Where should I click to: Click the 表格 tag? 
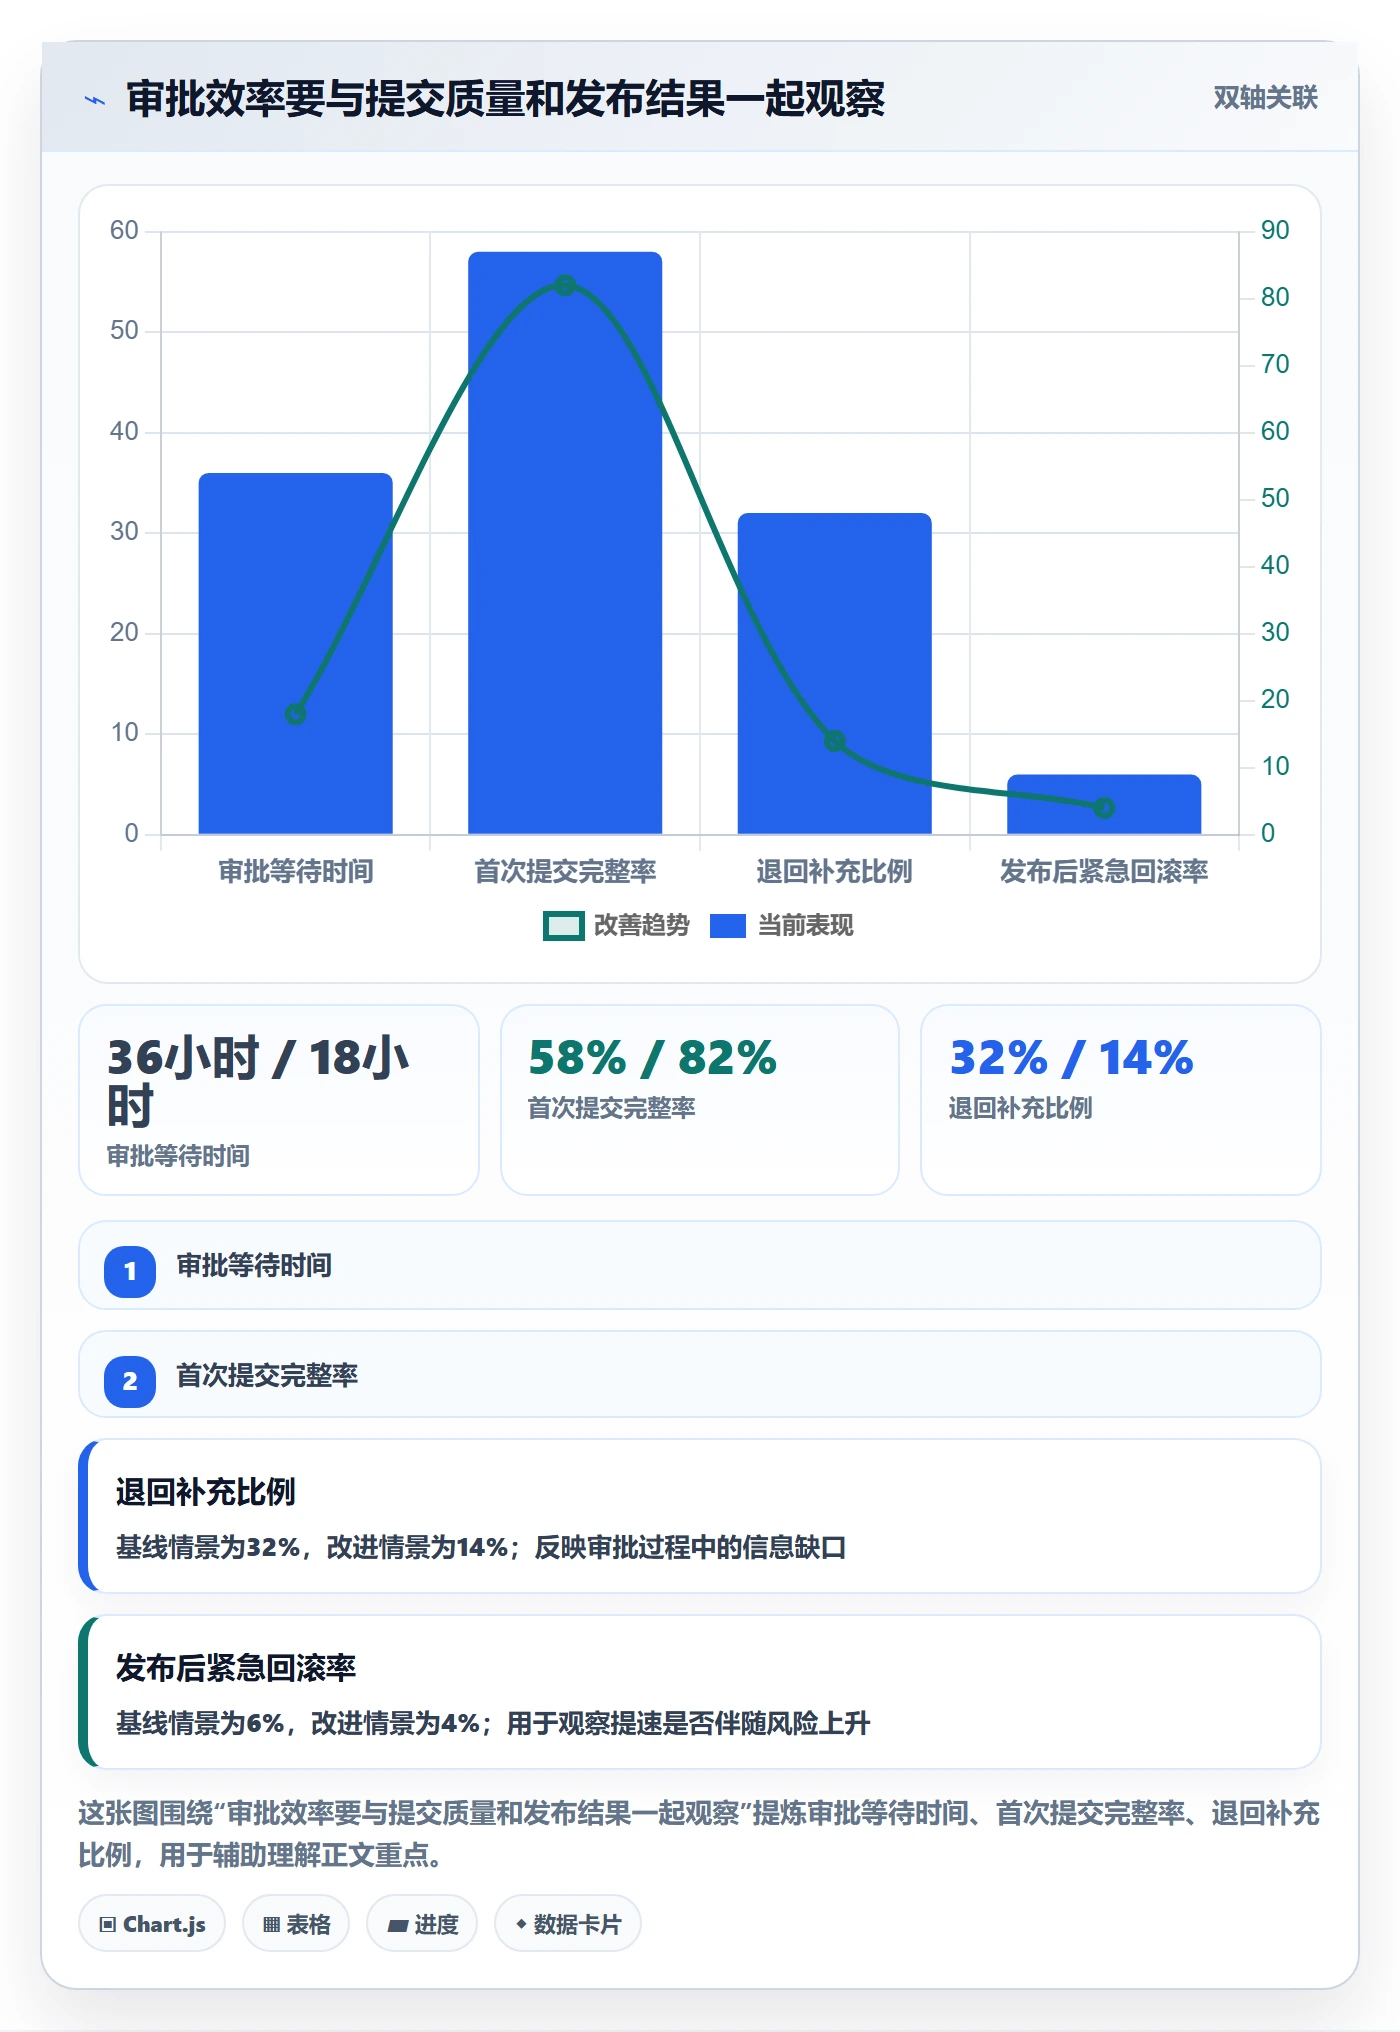click(x=296, y=1924)
